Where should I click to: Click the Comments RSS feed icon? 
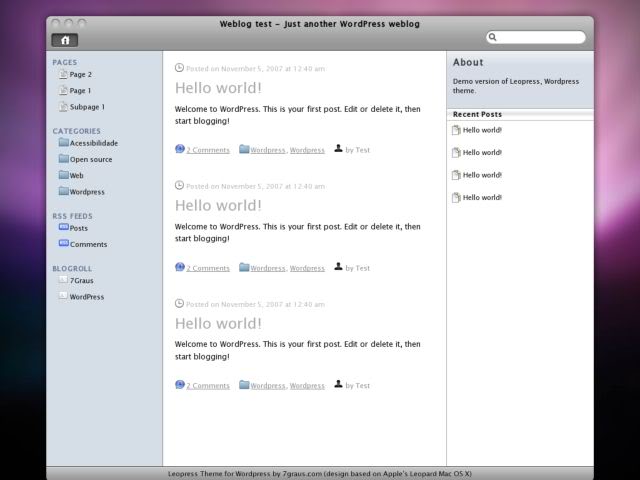coord(63,244)
